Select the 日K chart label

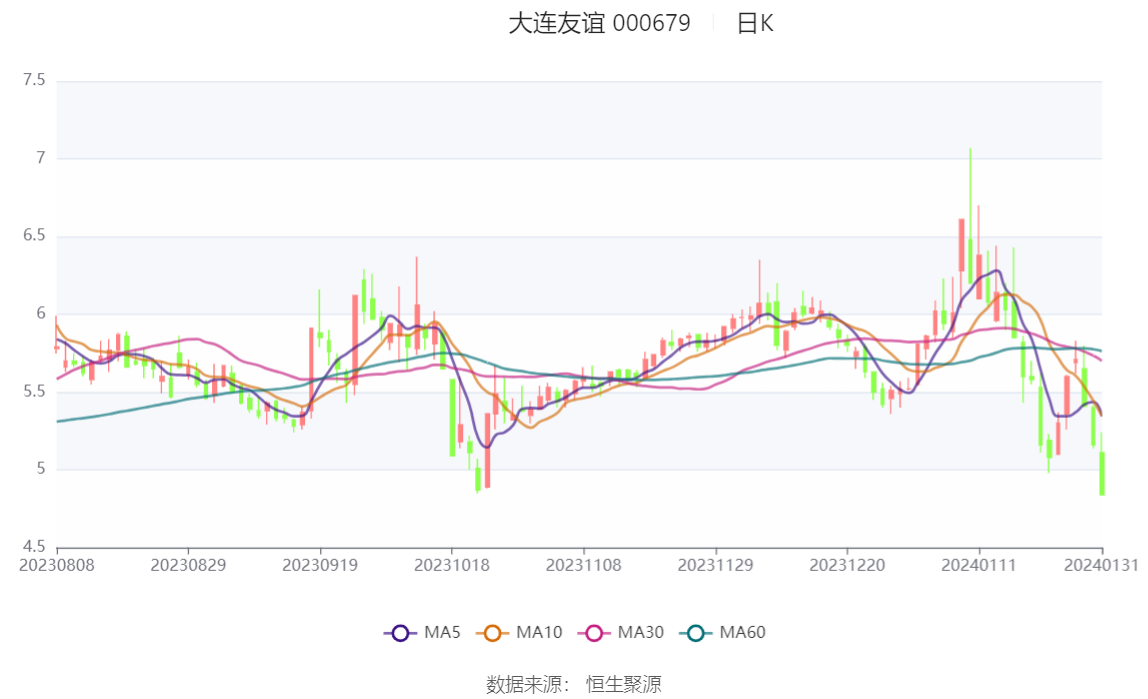point(755,23)
